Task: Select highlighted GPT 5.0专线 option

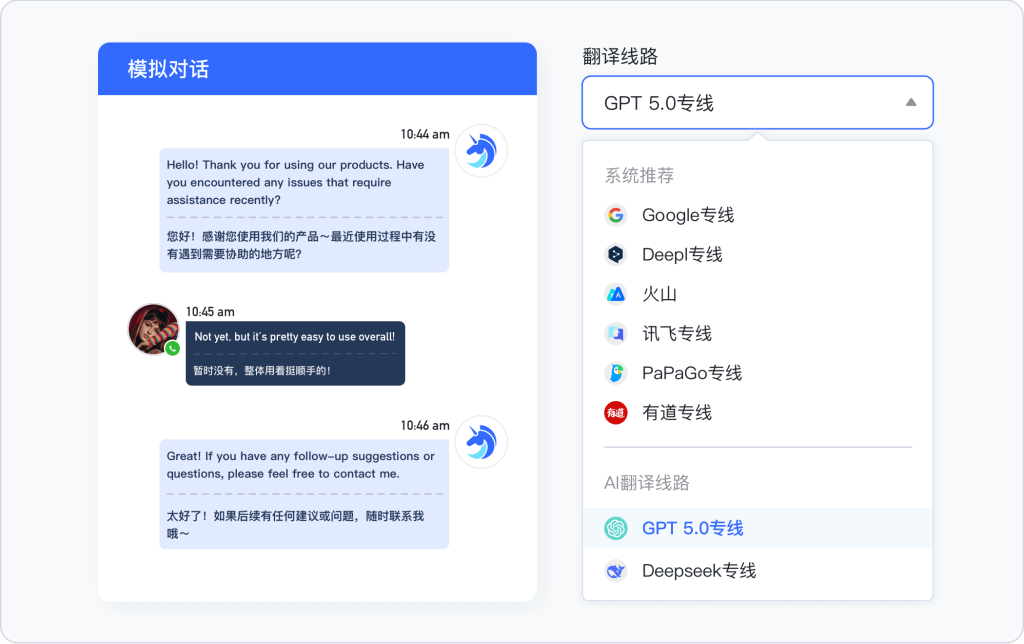Action: (x=693, y=528)
